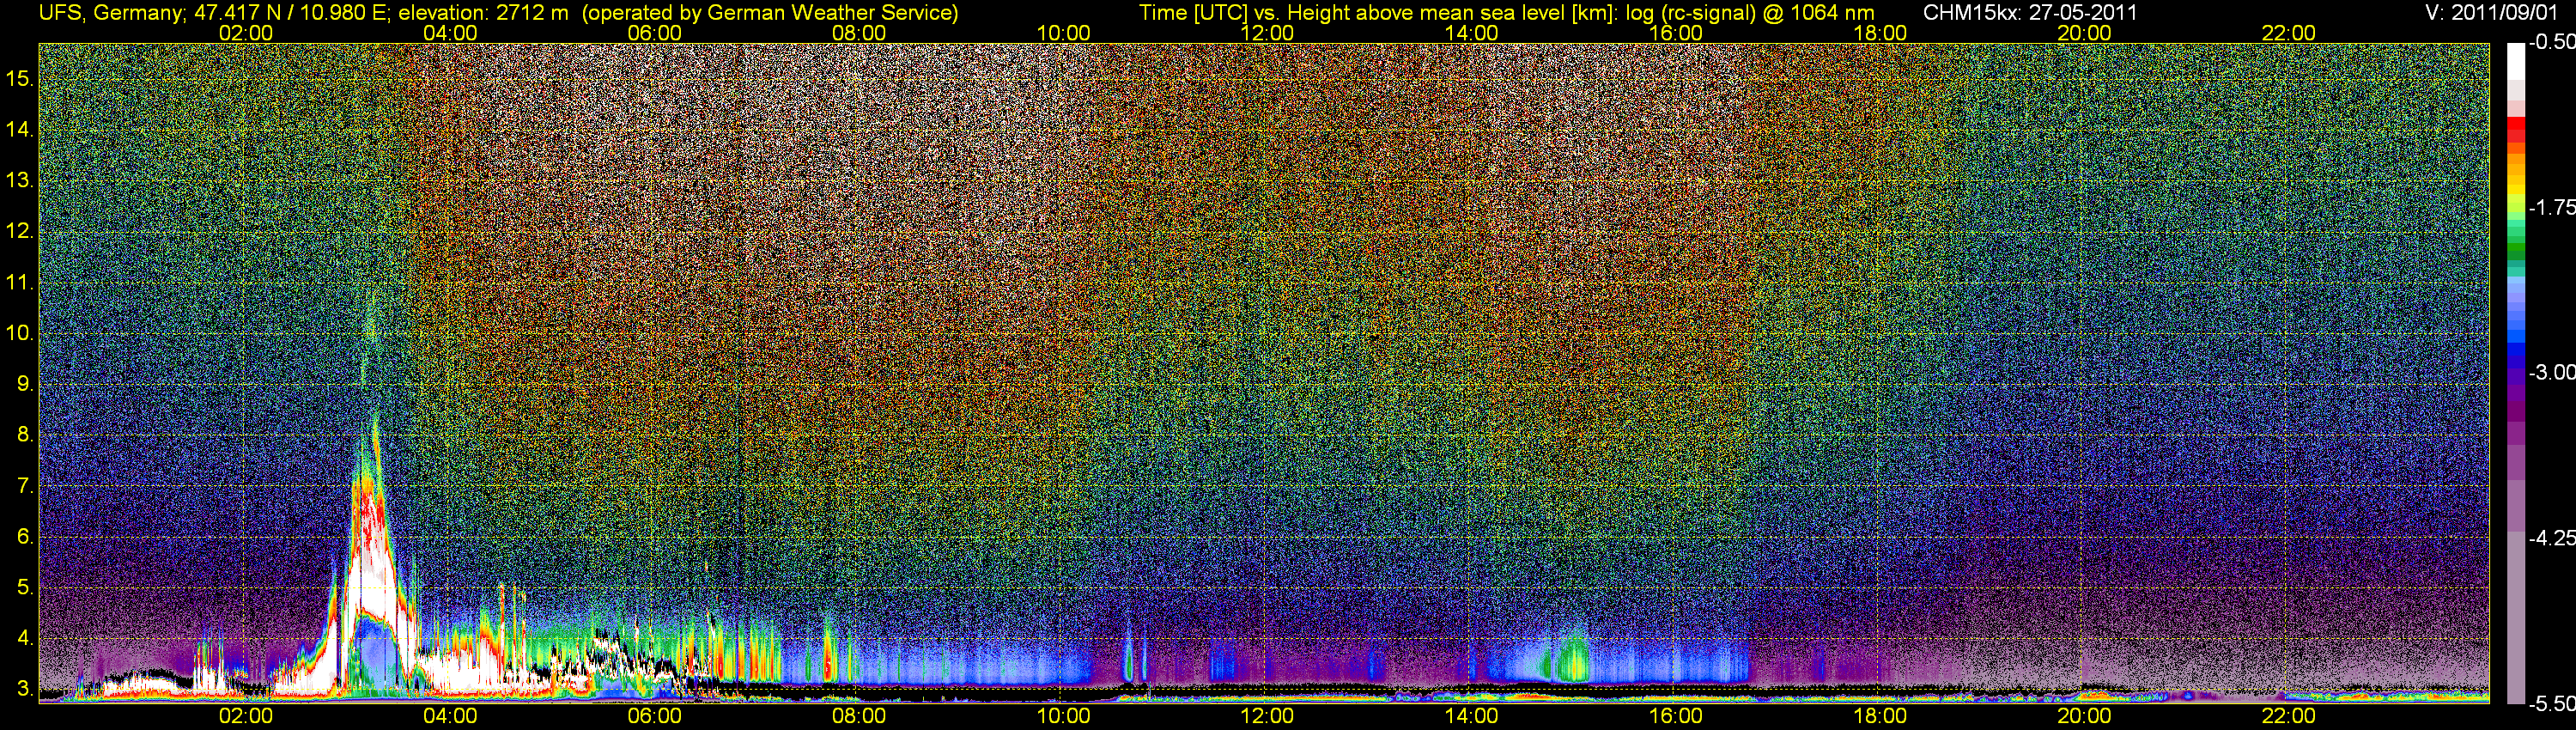Click the 3. km height axis label
The width and height of the screenshot is (2576, 730).
(26, 689)
